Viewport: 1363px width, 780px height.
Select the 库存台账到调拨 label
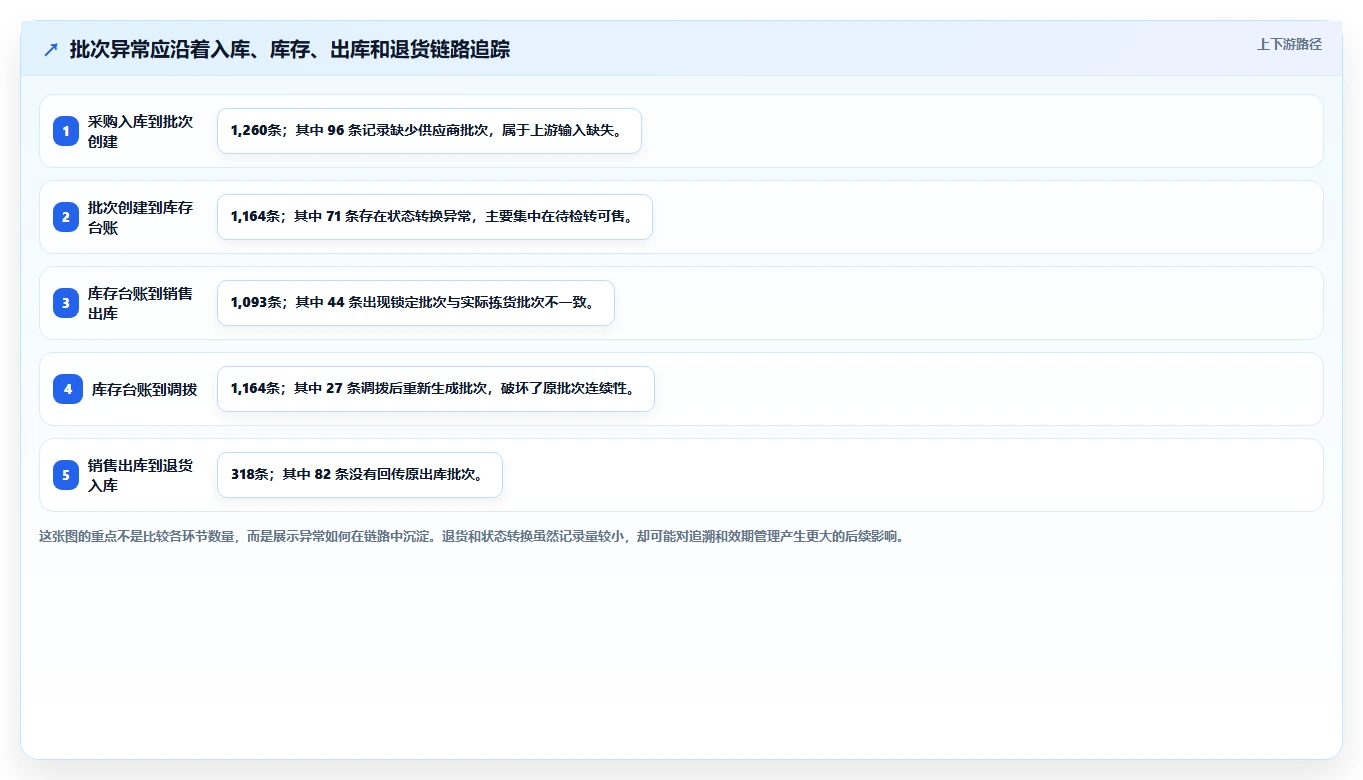click(x=144, y=389)
